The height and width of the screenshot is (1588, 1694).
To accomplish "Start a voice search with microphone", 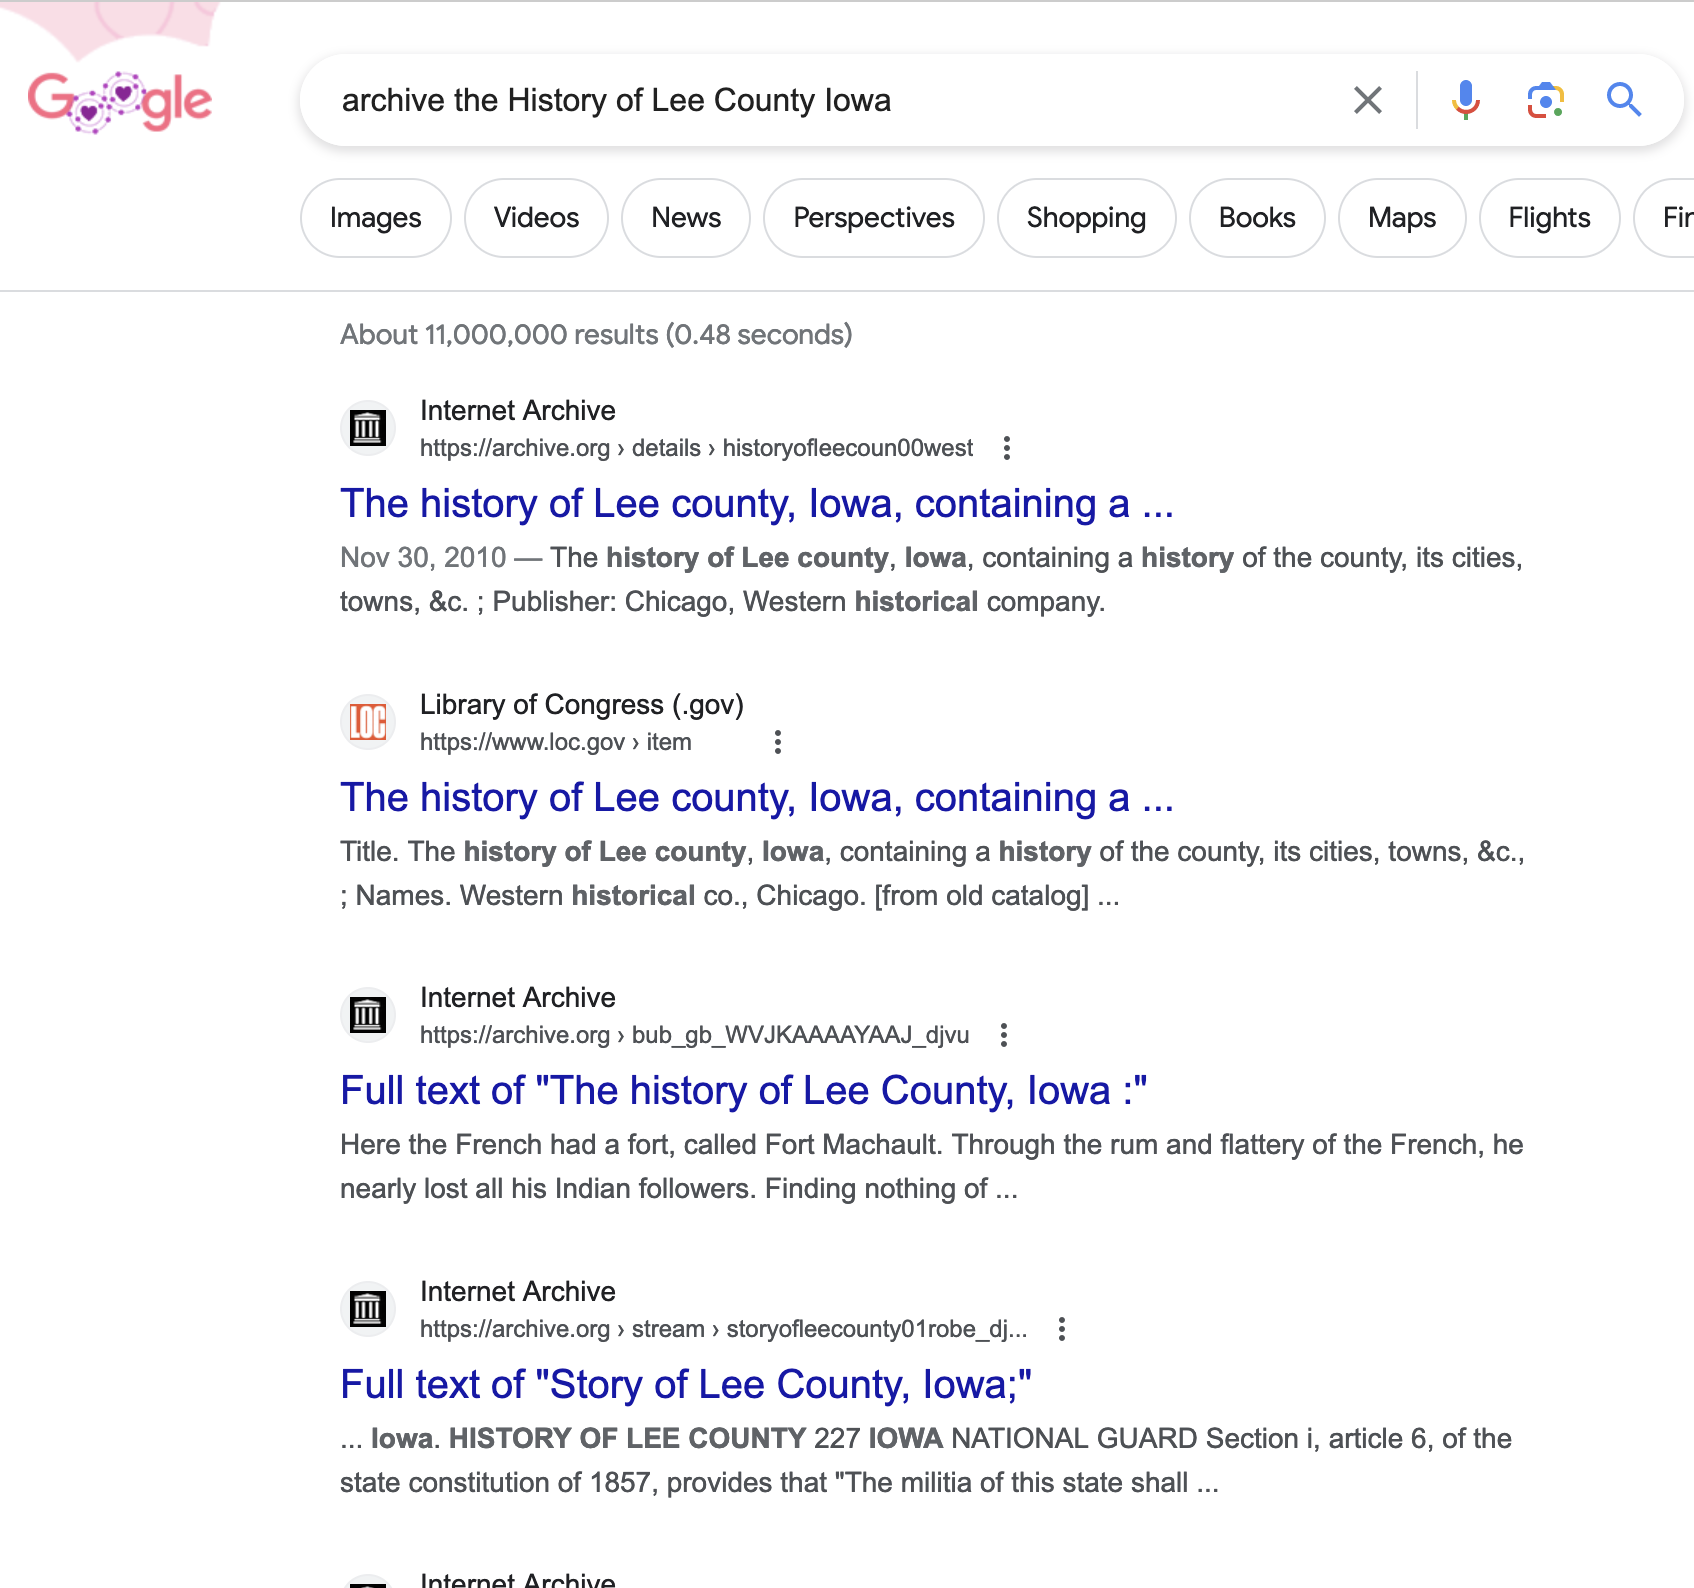I will pos(1465,100).
